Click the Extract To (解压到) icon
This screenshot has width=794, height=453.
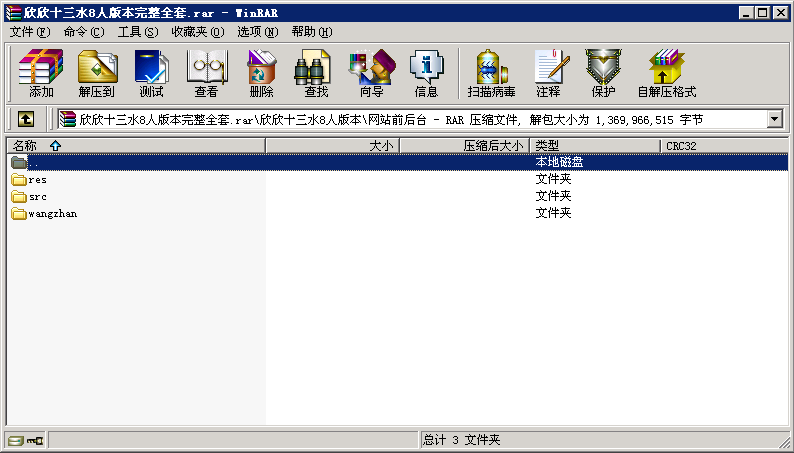(x=97, y=74)
